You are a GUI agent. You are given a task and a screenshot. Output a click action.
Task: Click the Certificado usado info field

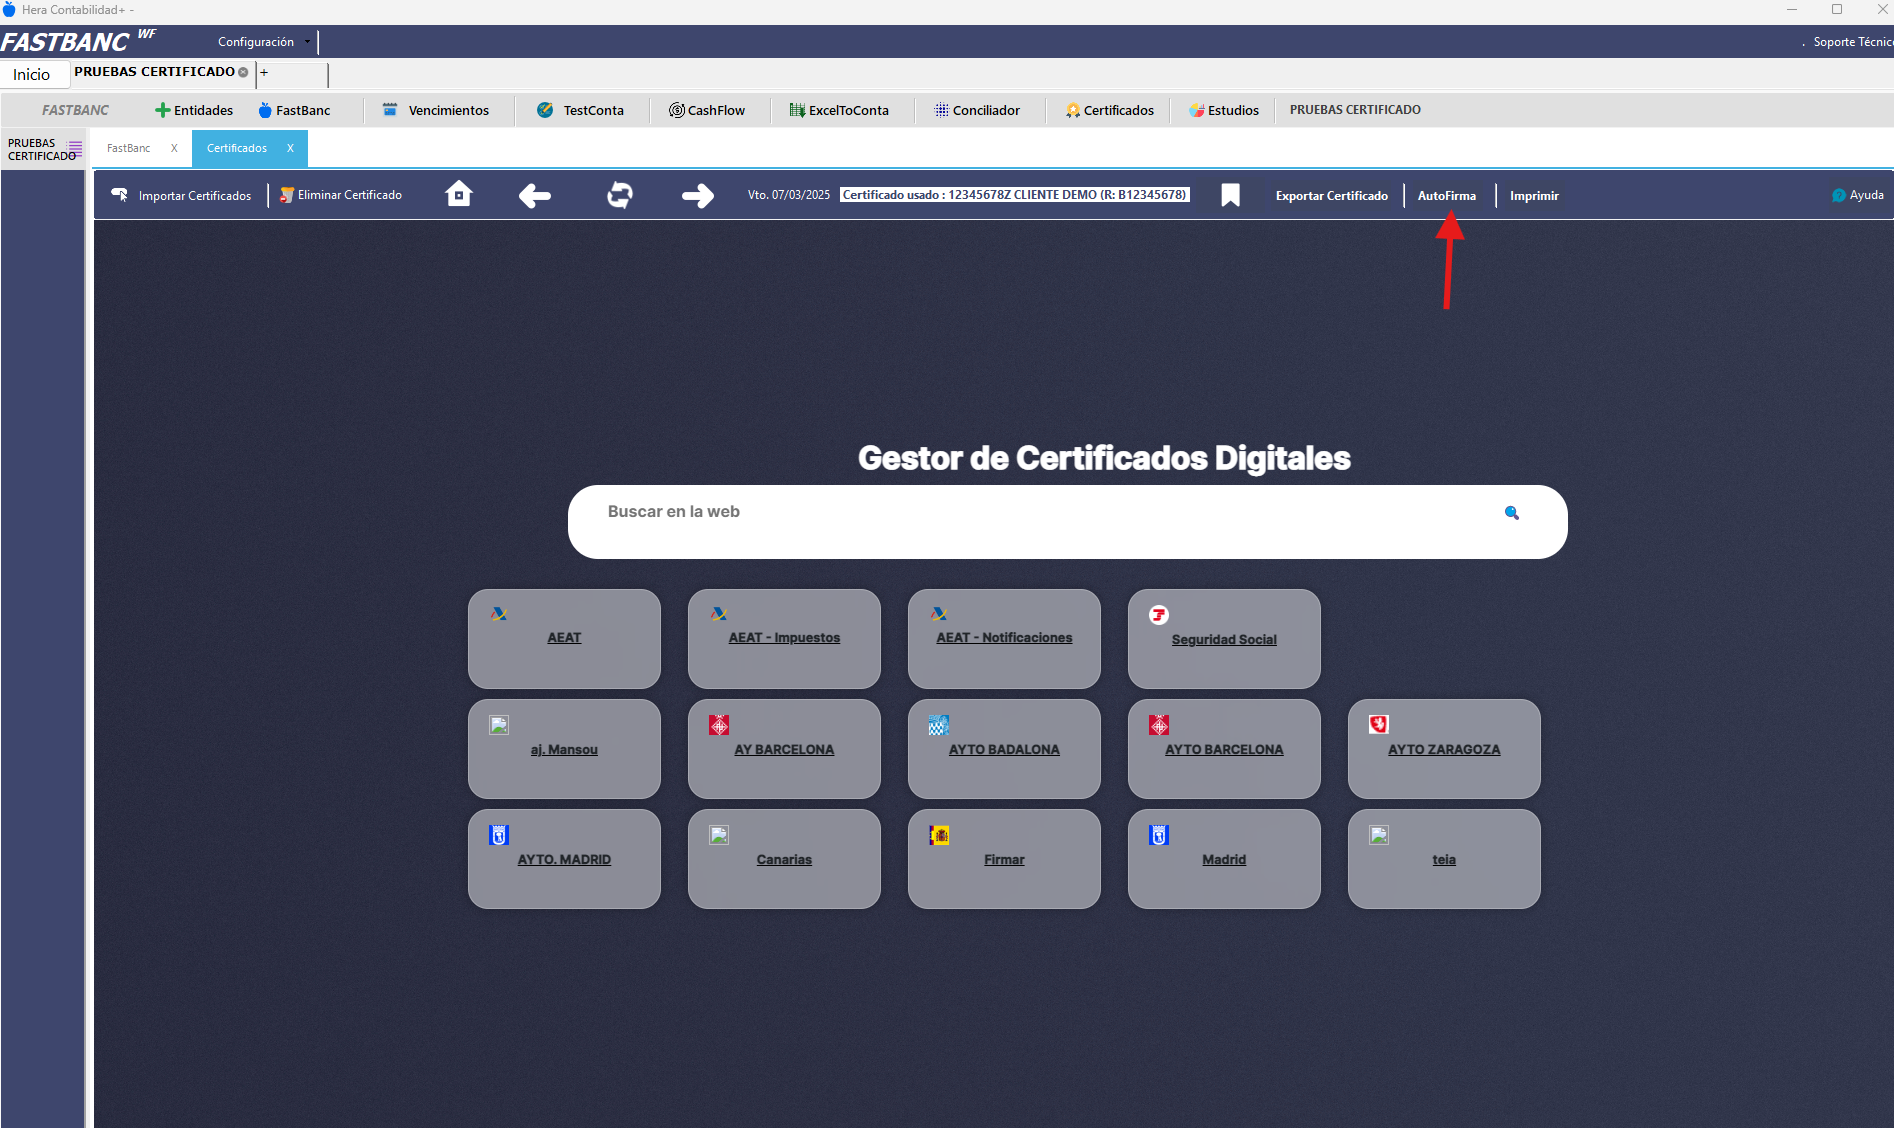pos(1015,195)
